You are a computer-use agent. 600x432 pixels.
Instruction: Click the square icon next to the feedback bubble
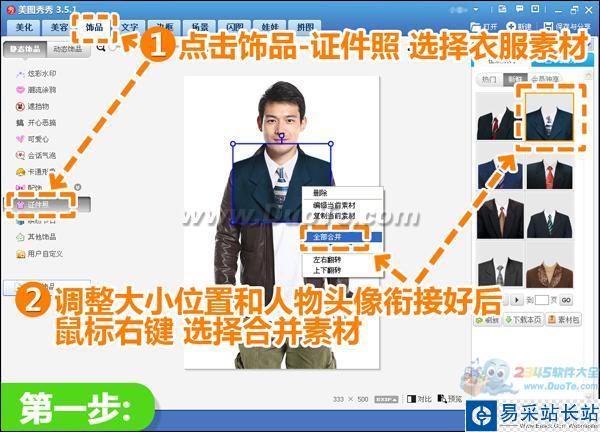click(x=535, y=9)
